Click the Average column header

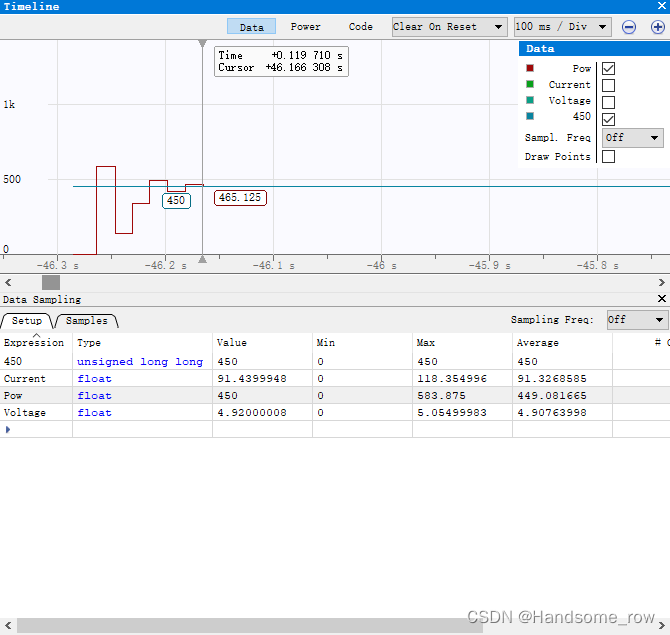pos(562,342)
